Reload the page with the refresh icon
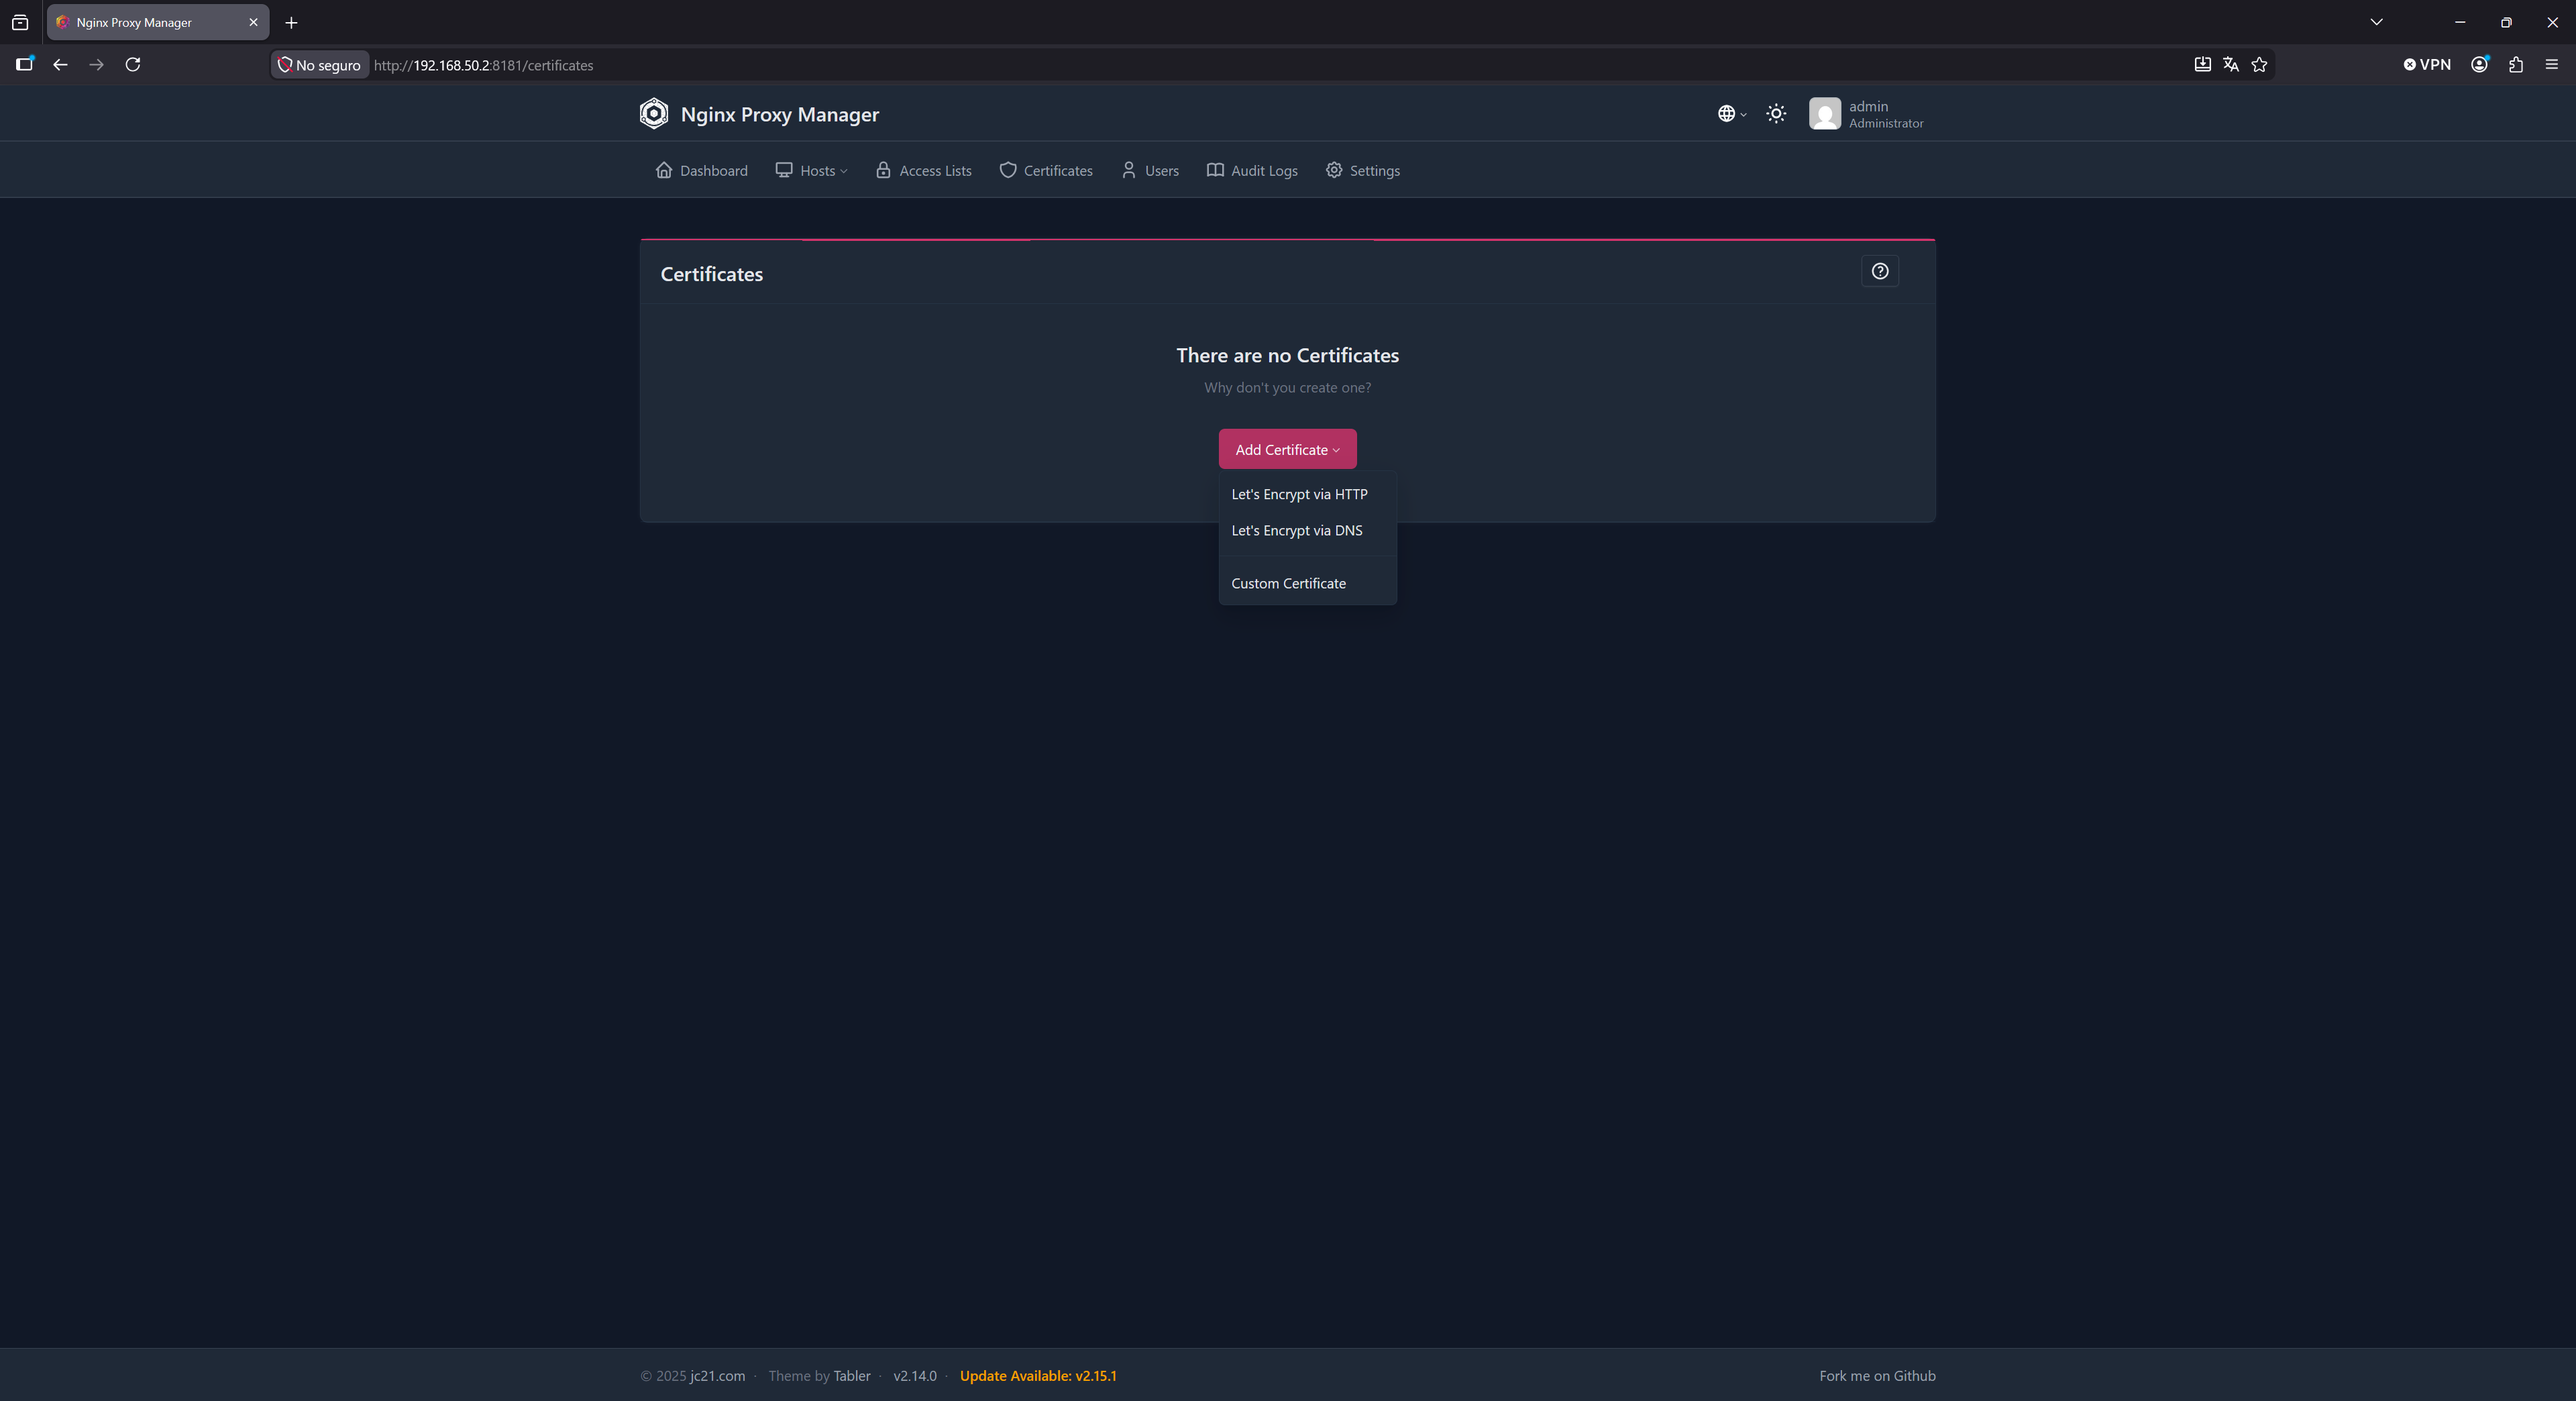Viewport: 2576px width, 1401px height. point(132,65)
